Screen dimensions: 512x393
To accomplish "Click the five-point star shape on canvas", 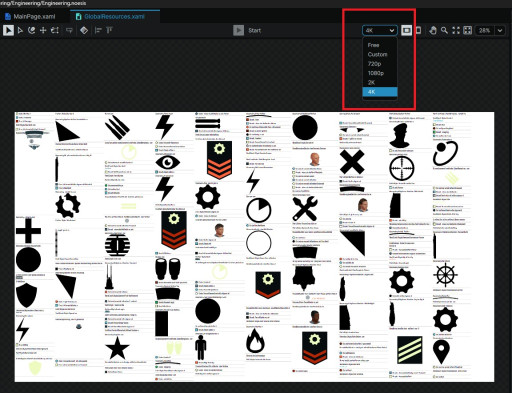I will pos(117,348).
